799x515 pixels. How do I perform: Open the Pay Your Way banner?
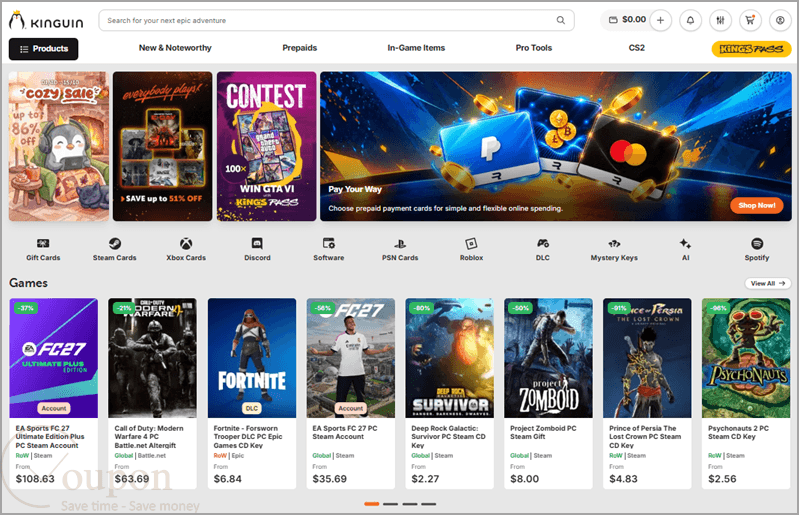(x=555, y=146)
